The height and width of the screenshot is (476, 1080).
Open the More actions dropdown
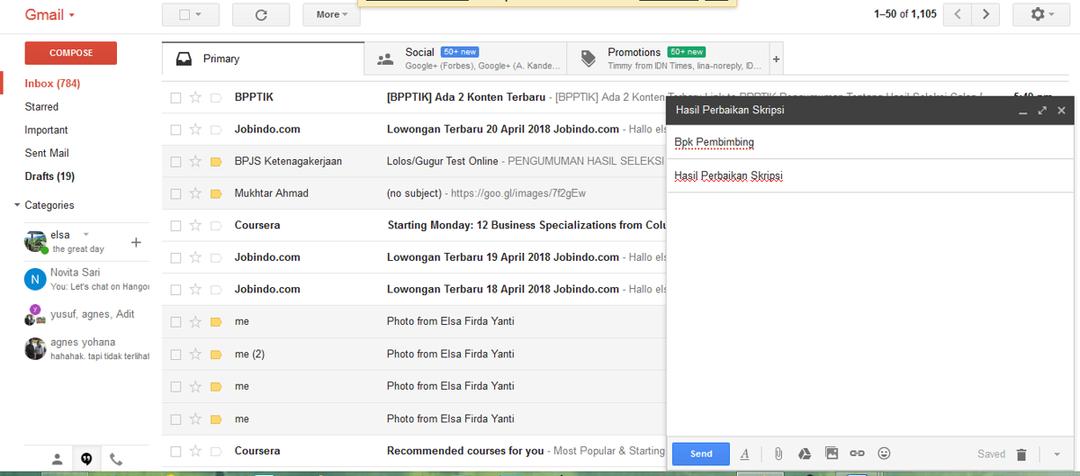(x=331, y=14)
